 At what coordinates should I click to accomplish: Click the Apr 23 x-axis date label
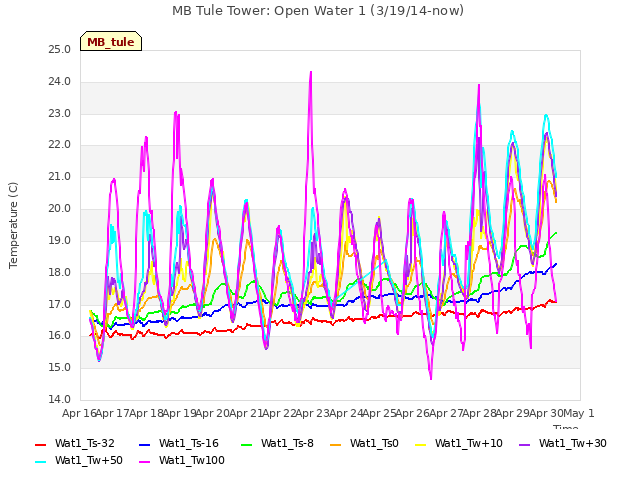tap(313, 414)
